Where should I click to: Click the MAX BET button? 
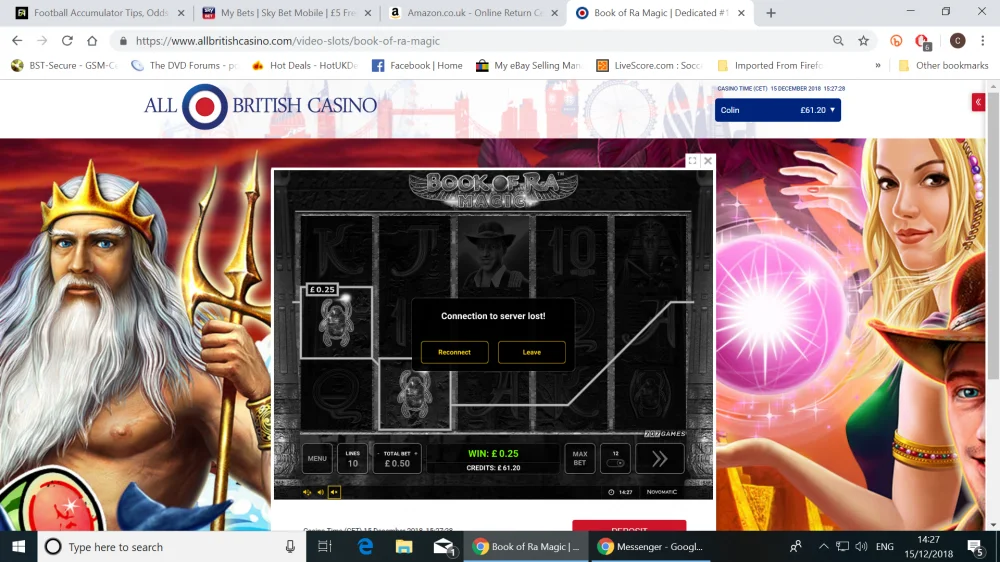[x=580, y=458]
